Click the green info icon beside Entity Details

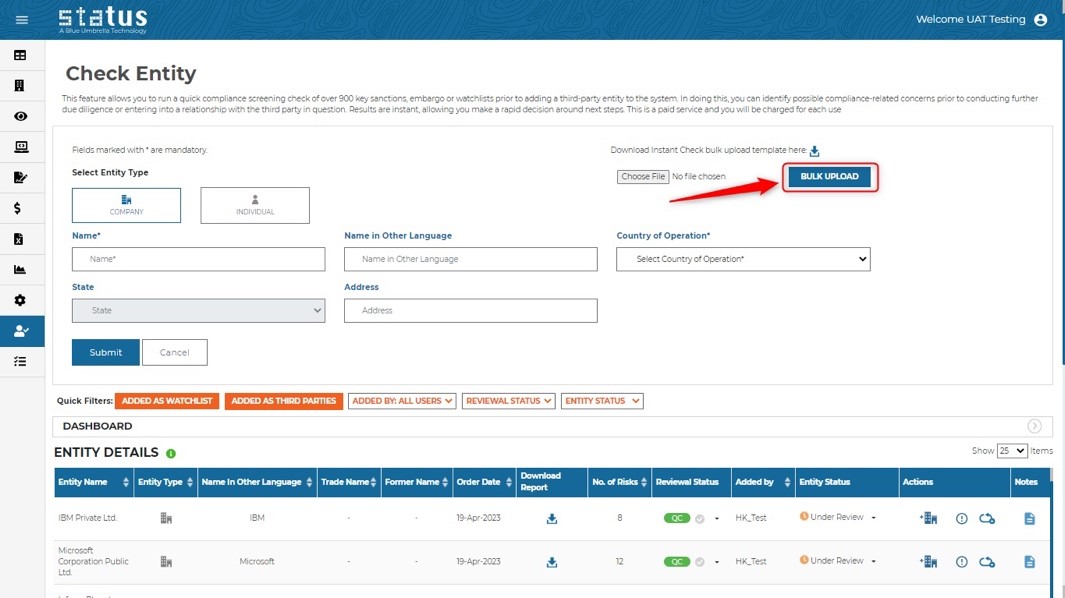171,454
